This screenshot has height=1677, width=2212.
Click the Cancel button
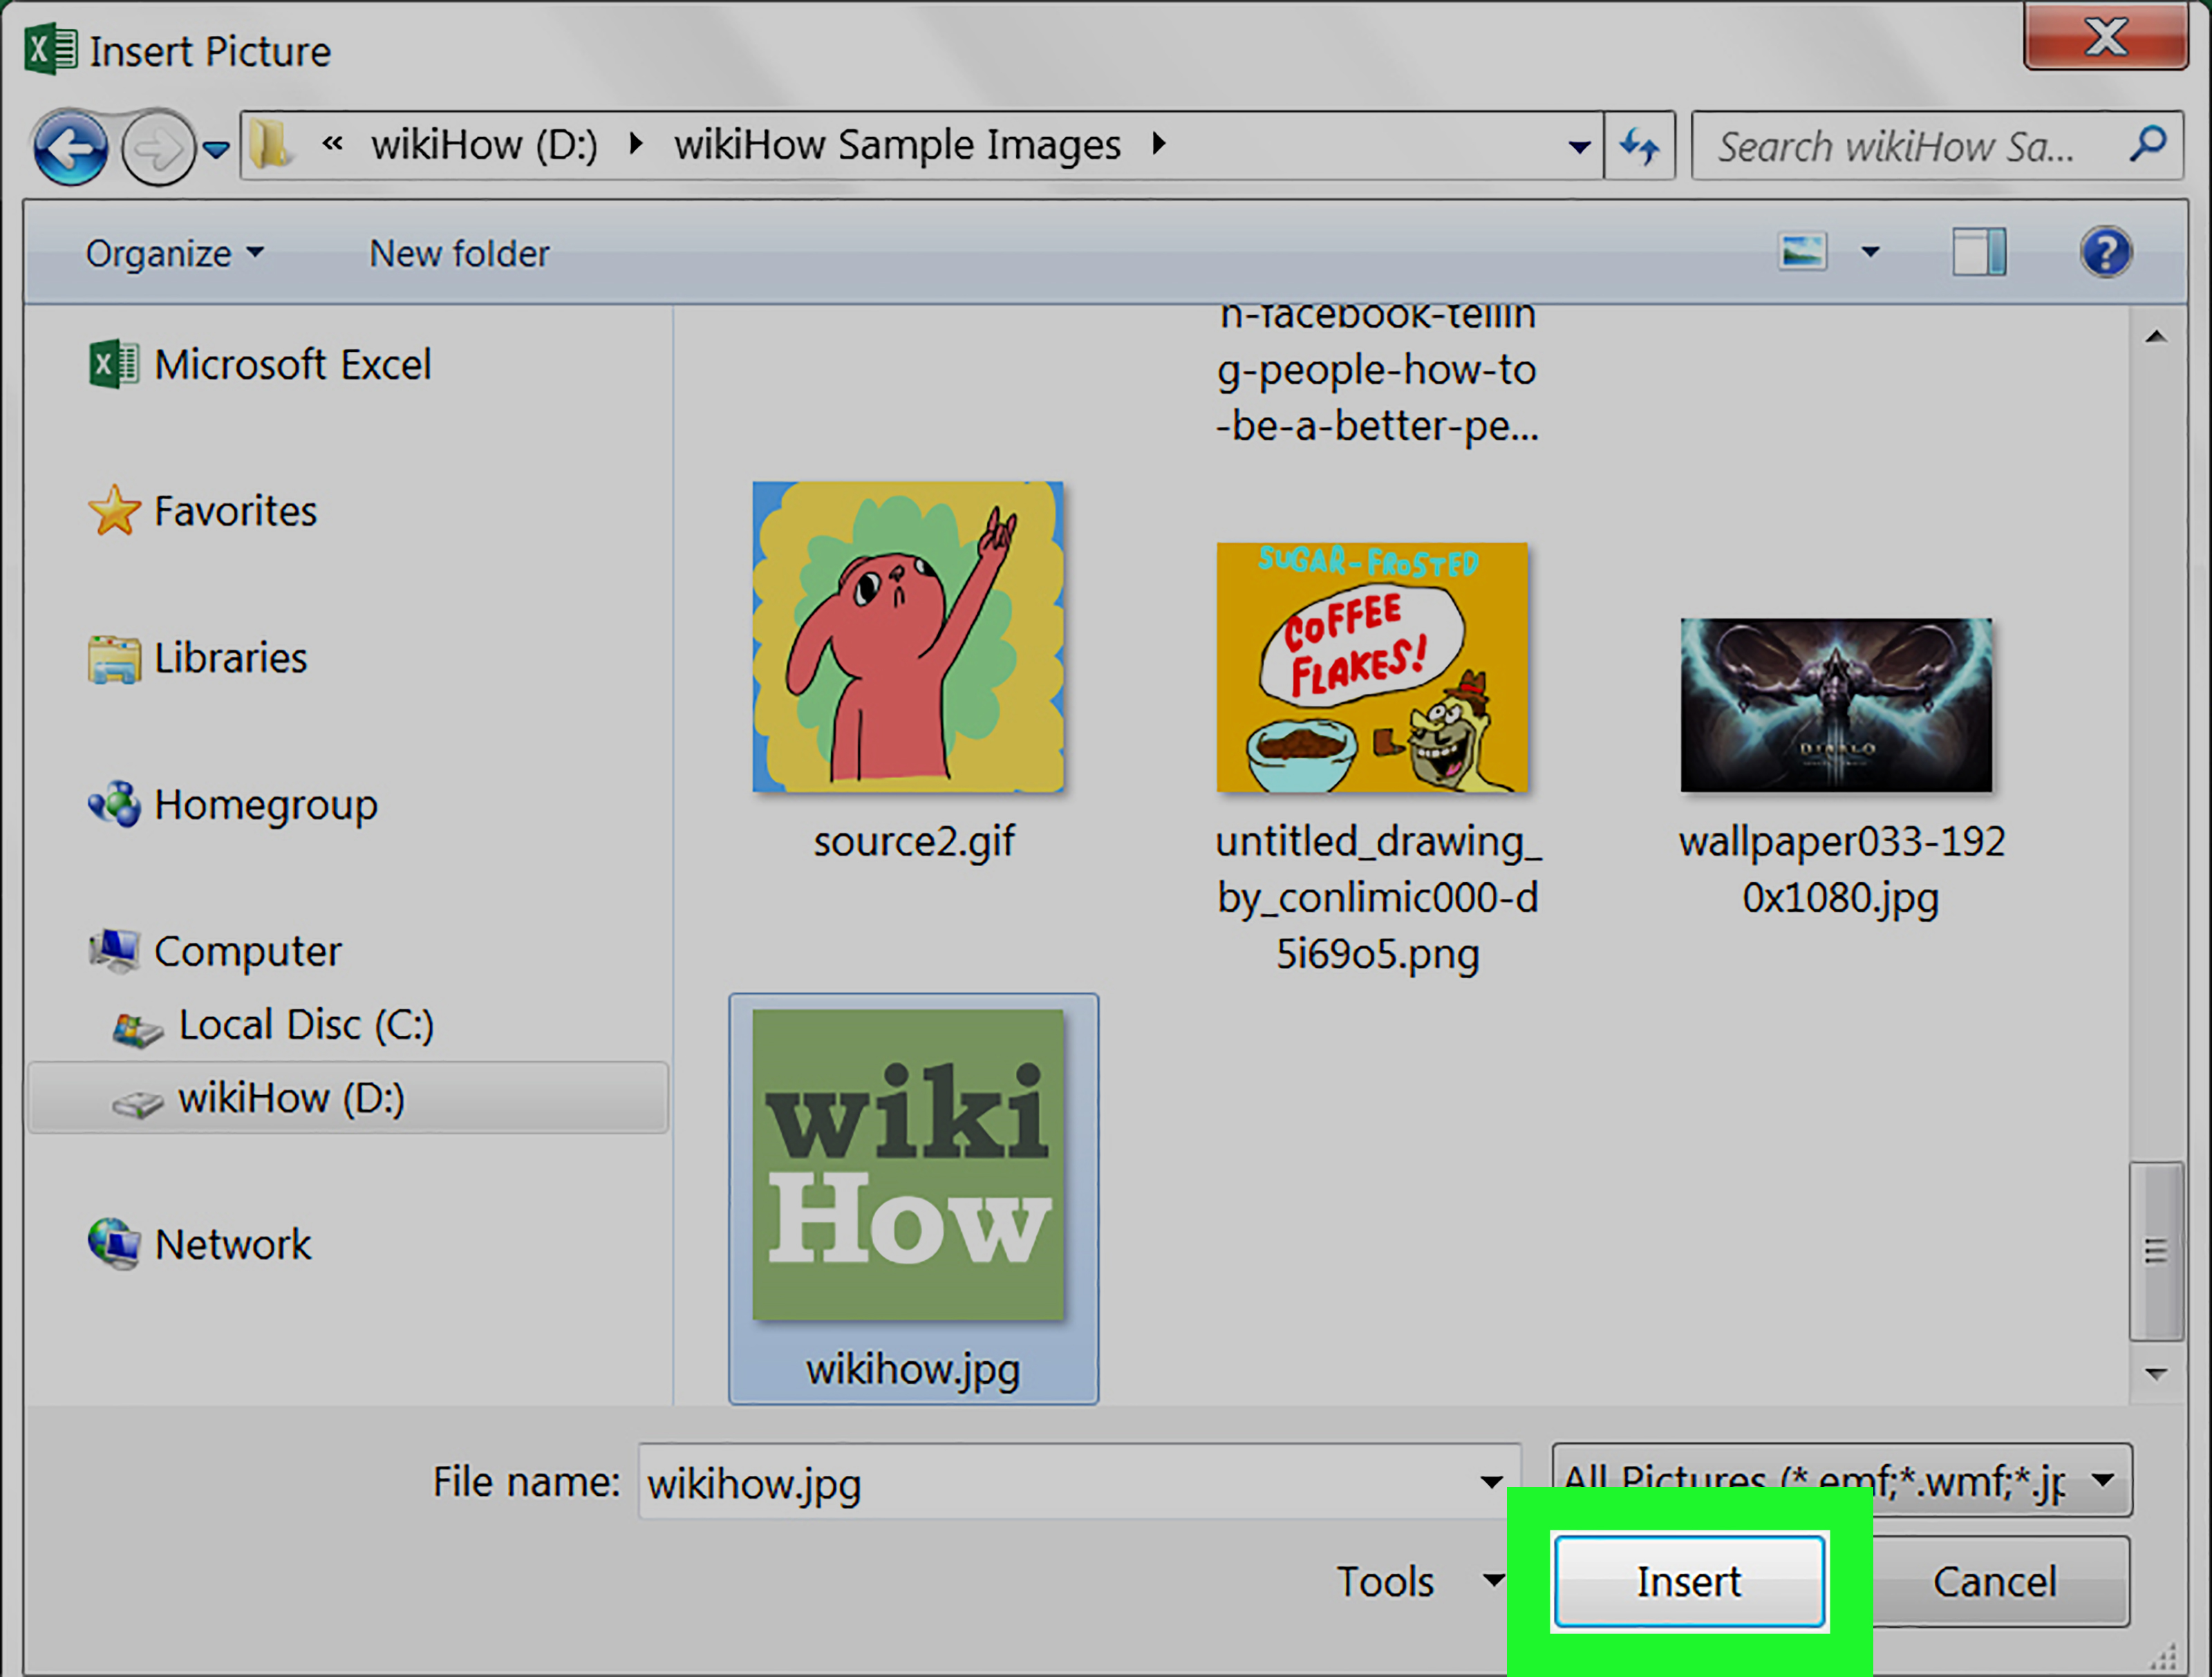(x=1996, y=1582)
